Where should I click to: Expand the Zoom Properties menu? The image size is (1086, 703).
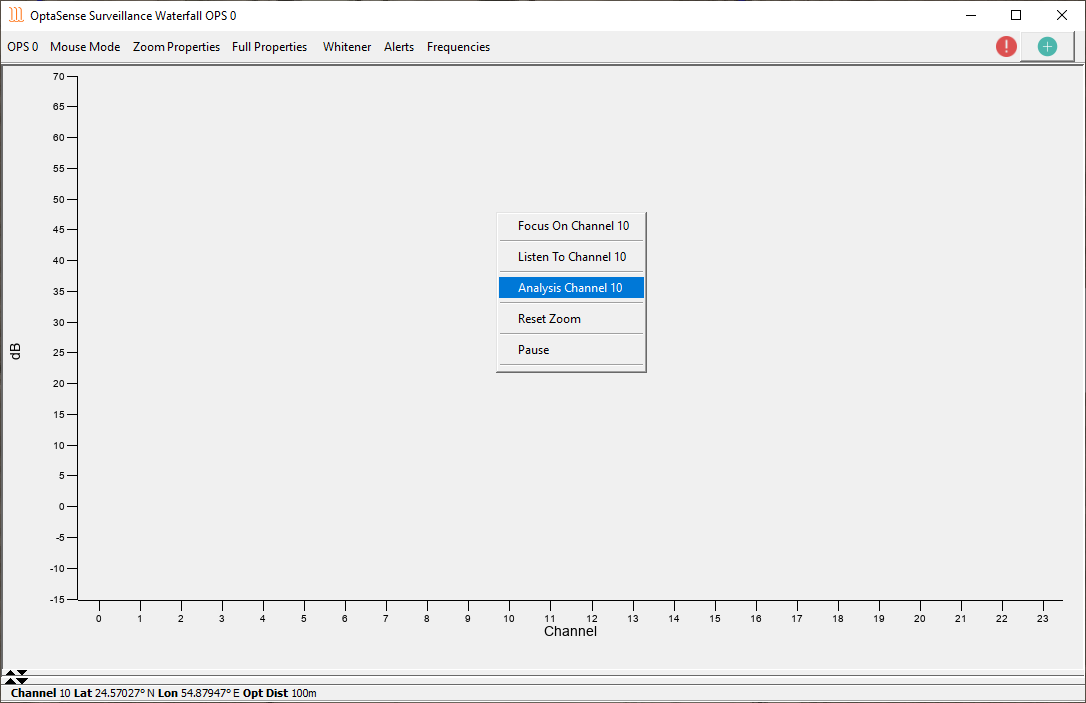(176, 47)
